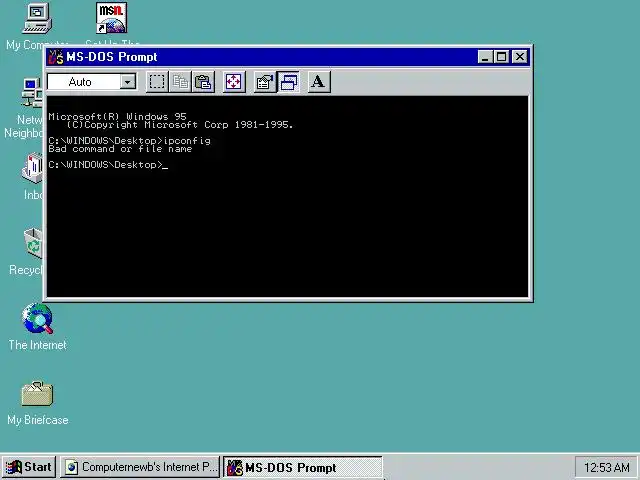Click the 12:53 AM taskbar clock

(606, 467)
